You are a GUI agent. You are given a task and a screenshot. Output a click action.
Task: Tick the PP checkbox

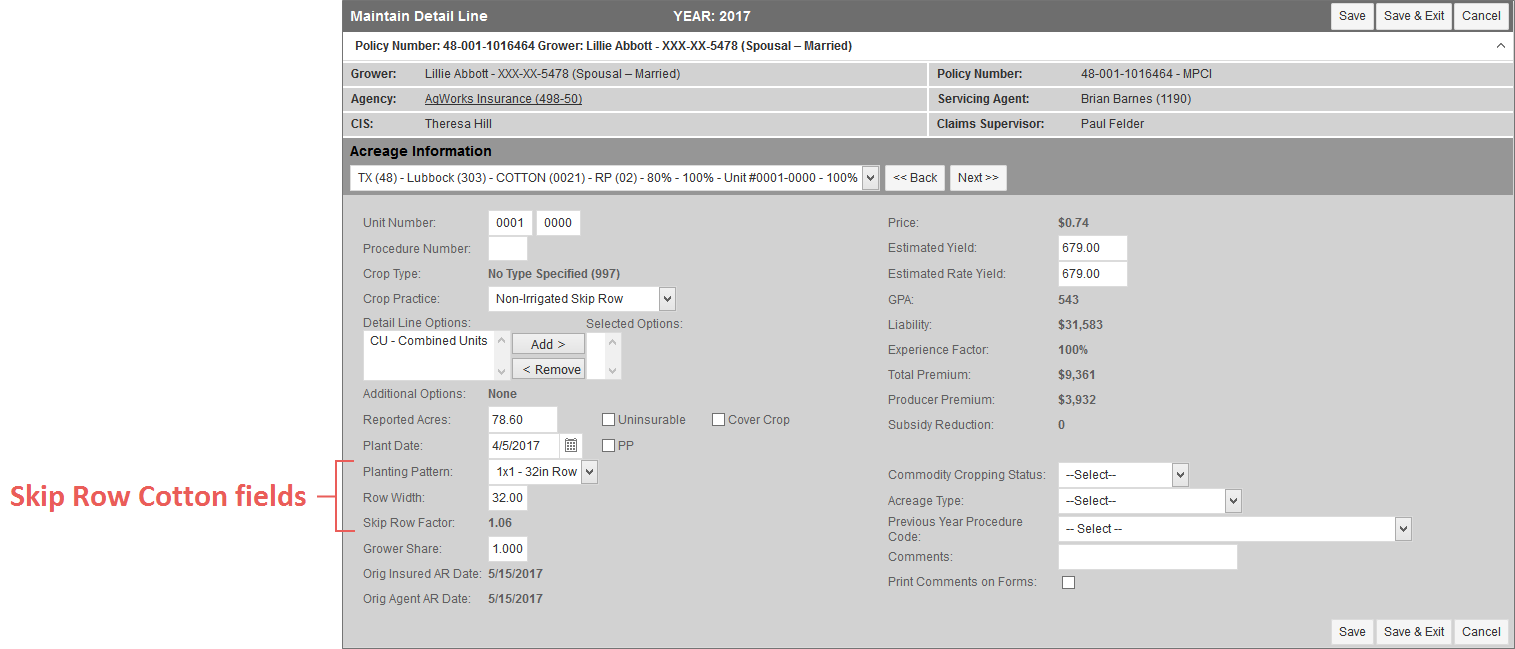pyautogui.click(x=608, y=446)
